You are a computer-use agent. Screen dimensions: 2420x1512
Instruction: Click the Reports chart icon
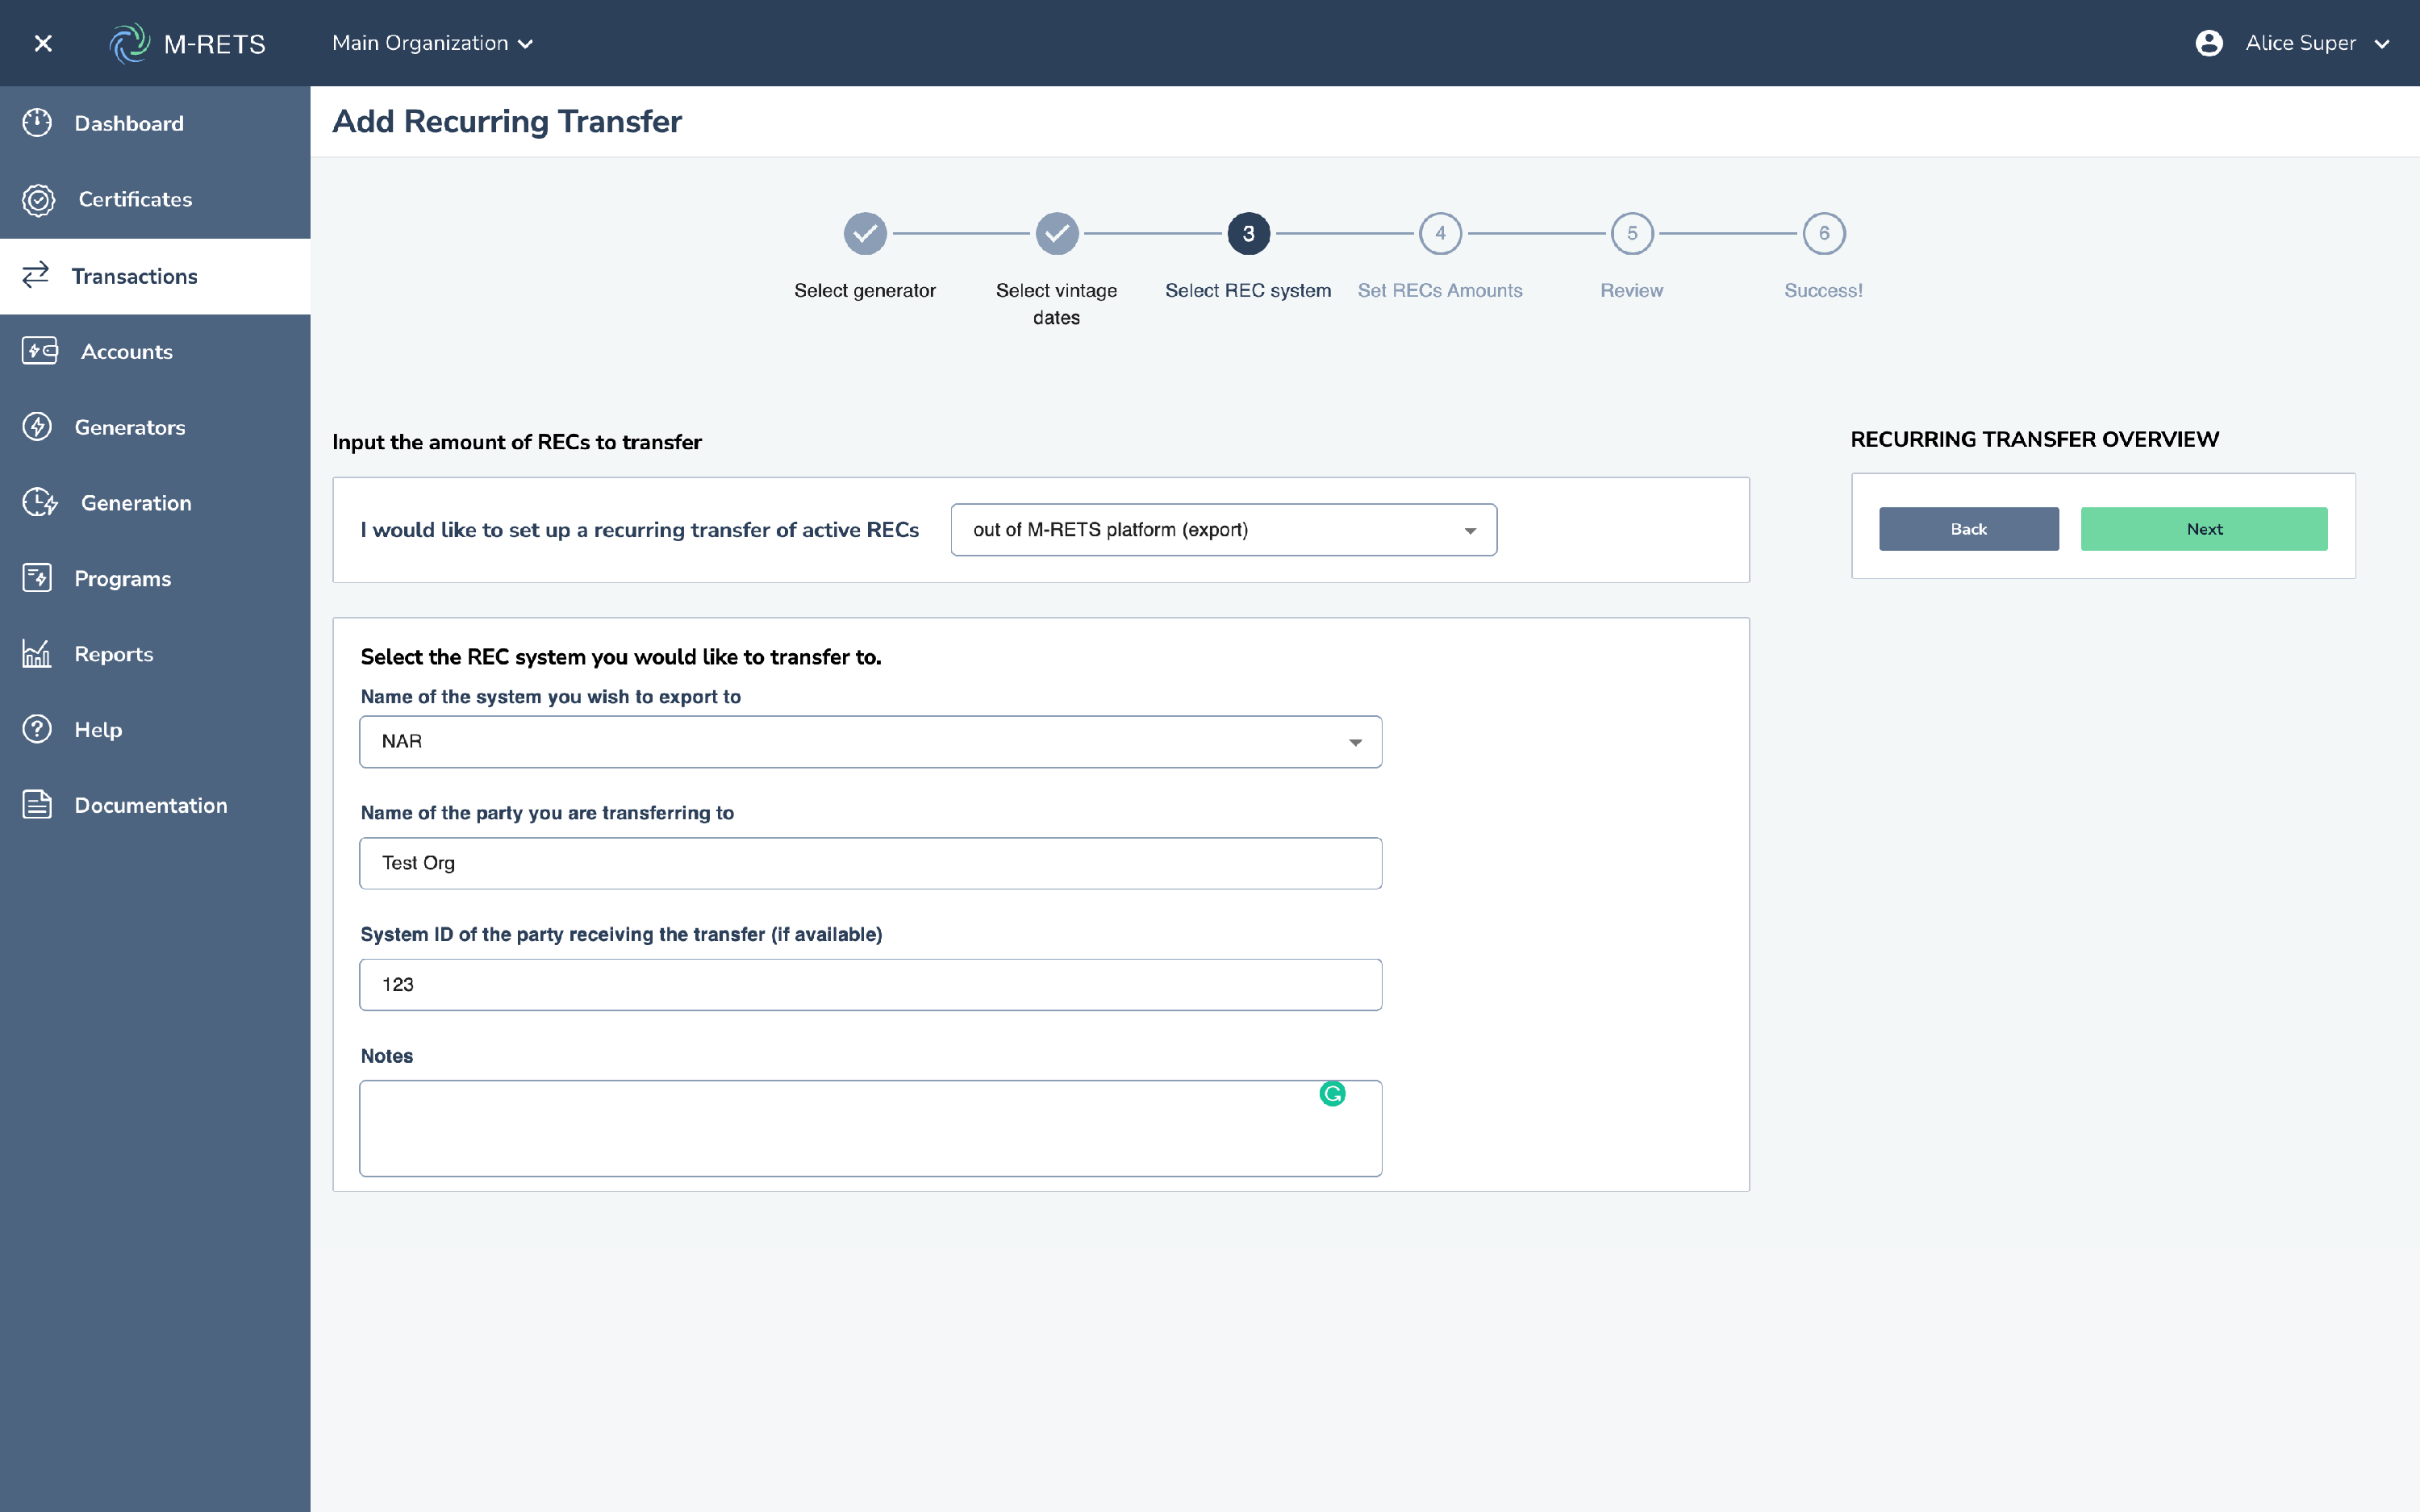point(37,654)
